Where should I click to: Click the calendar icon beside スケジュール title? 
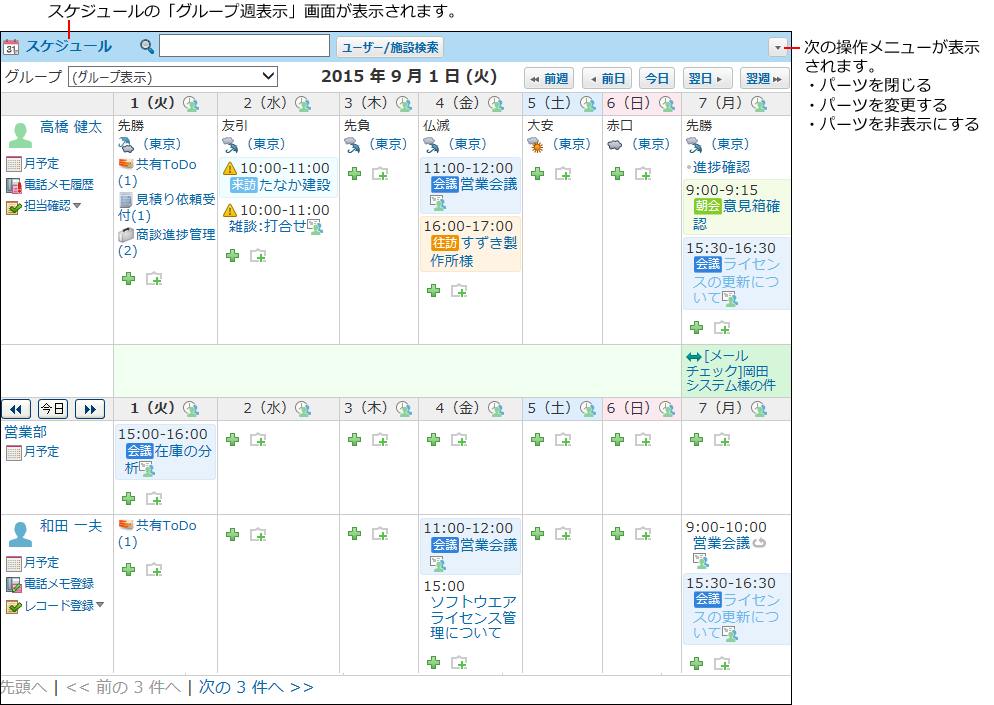coord(12,46)
